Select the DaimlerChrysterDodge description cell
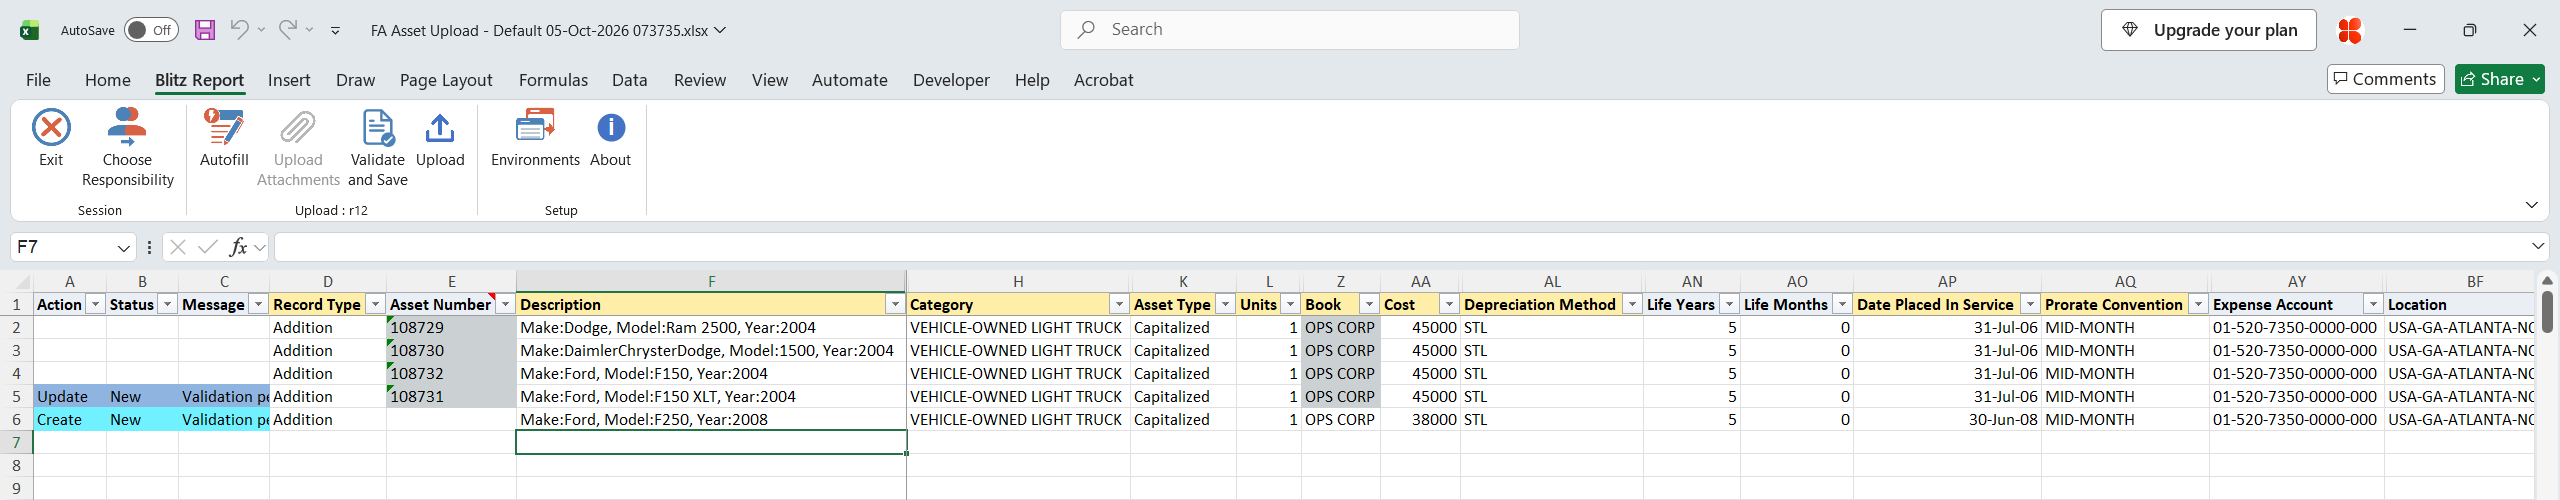 tap(711, 351)
